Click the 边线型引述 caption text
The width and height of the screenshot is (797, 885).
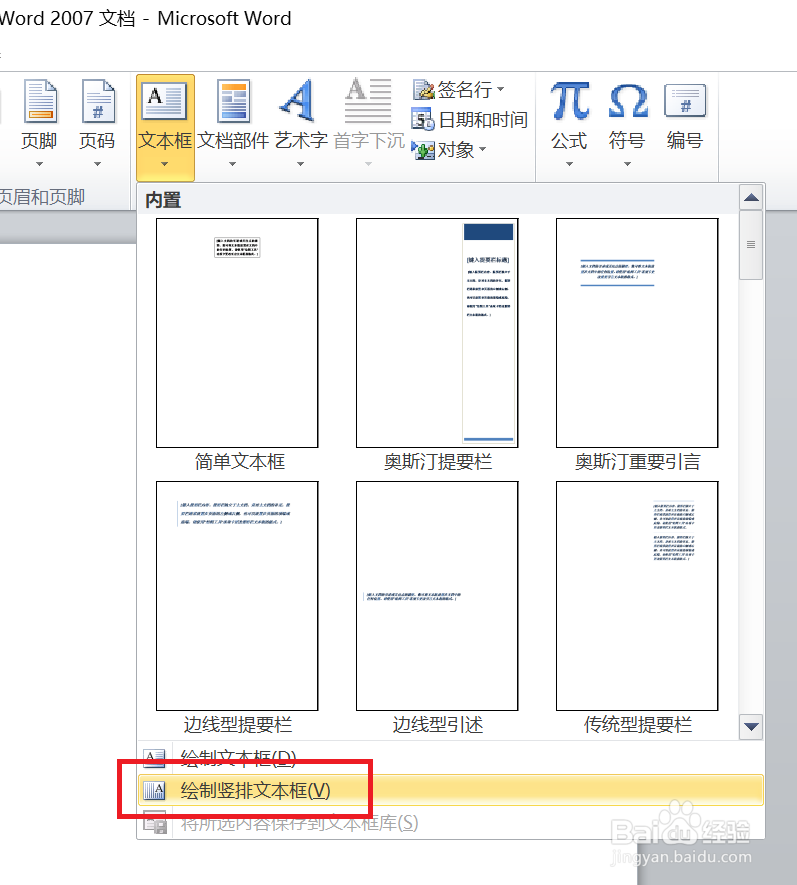[x=438, y=724]
